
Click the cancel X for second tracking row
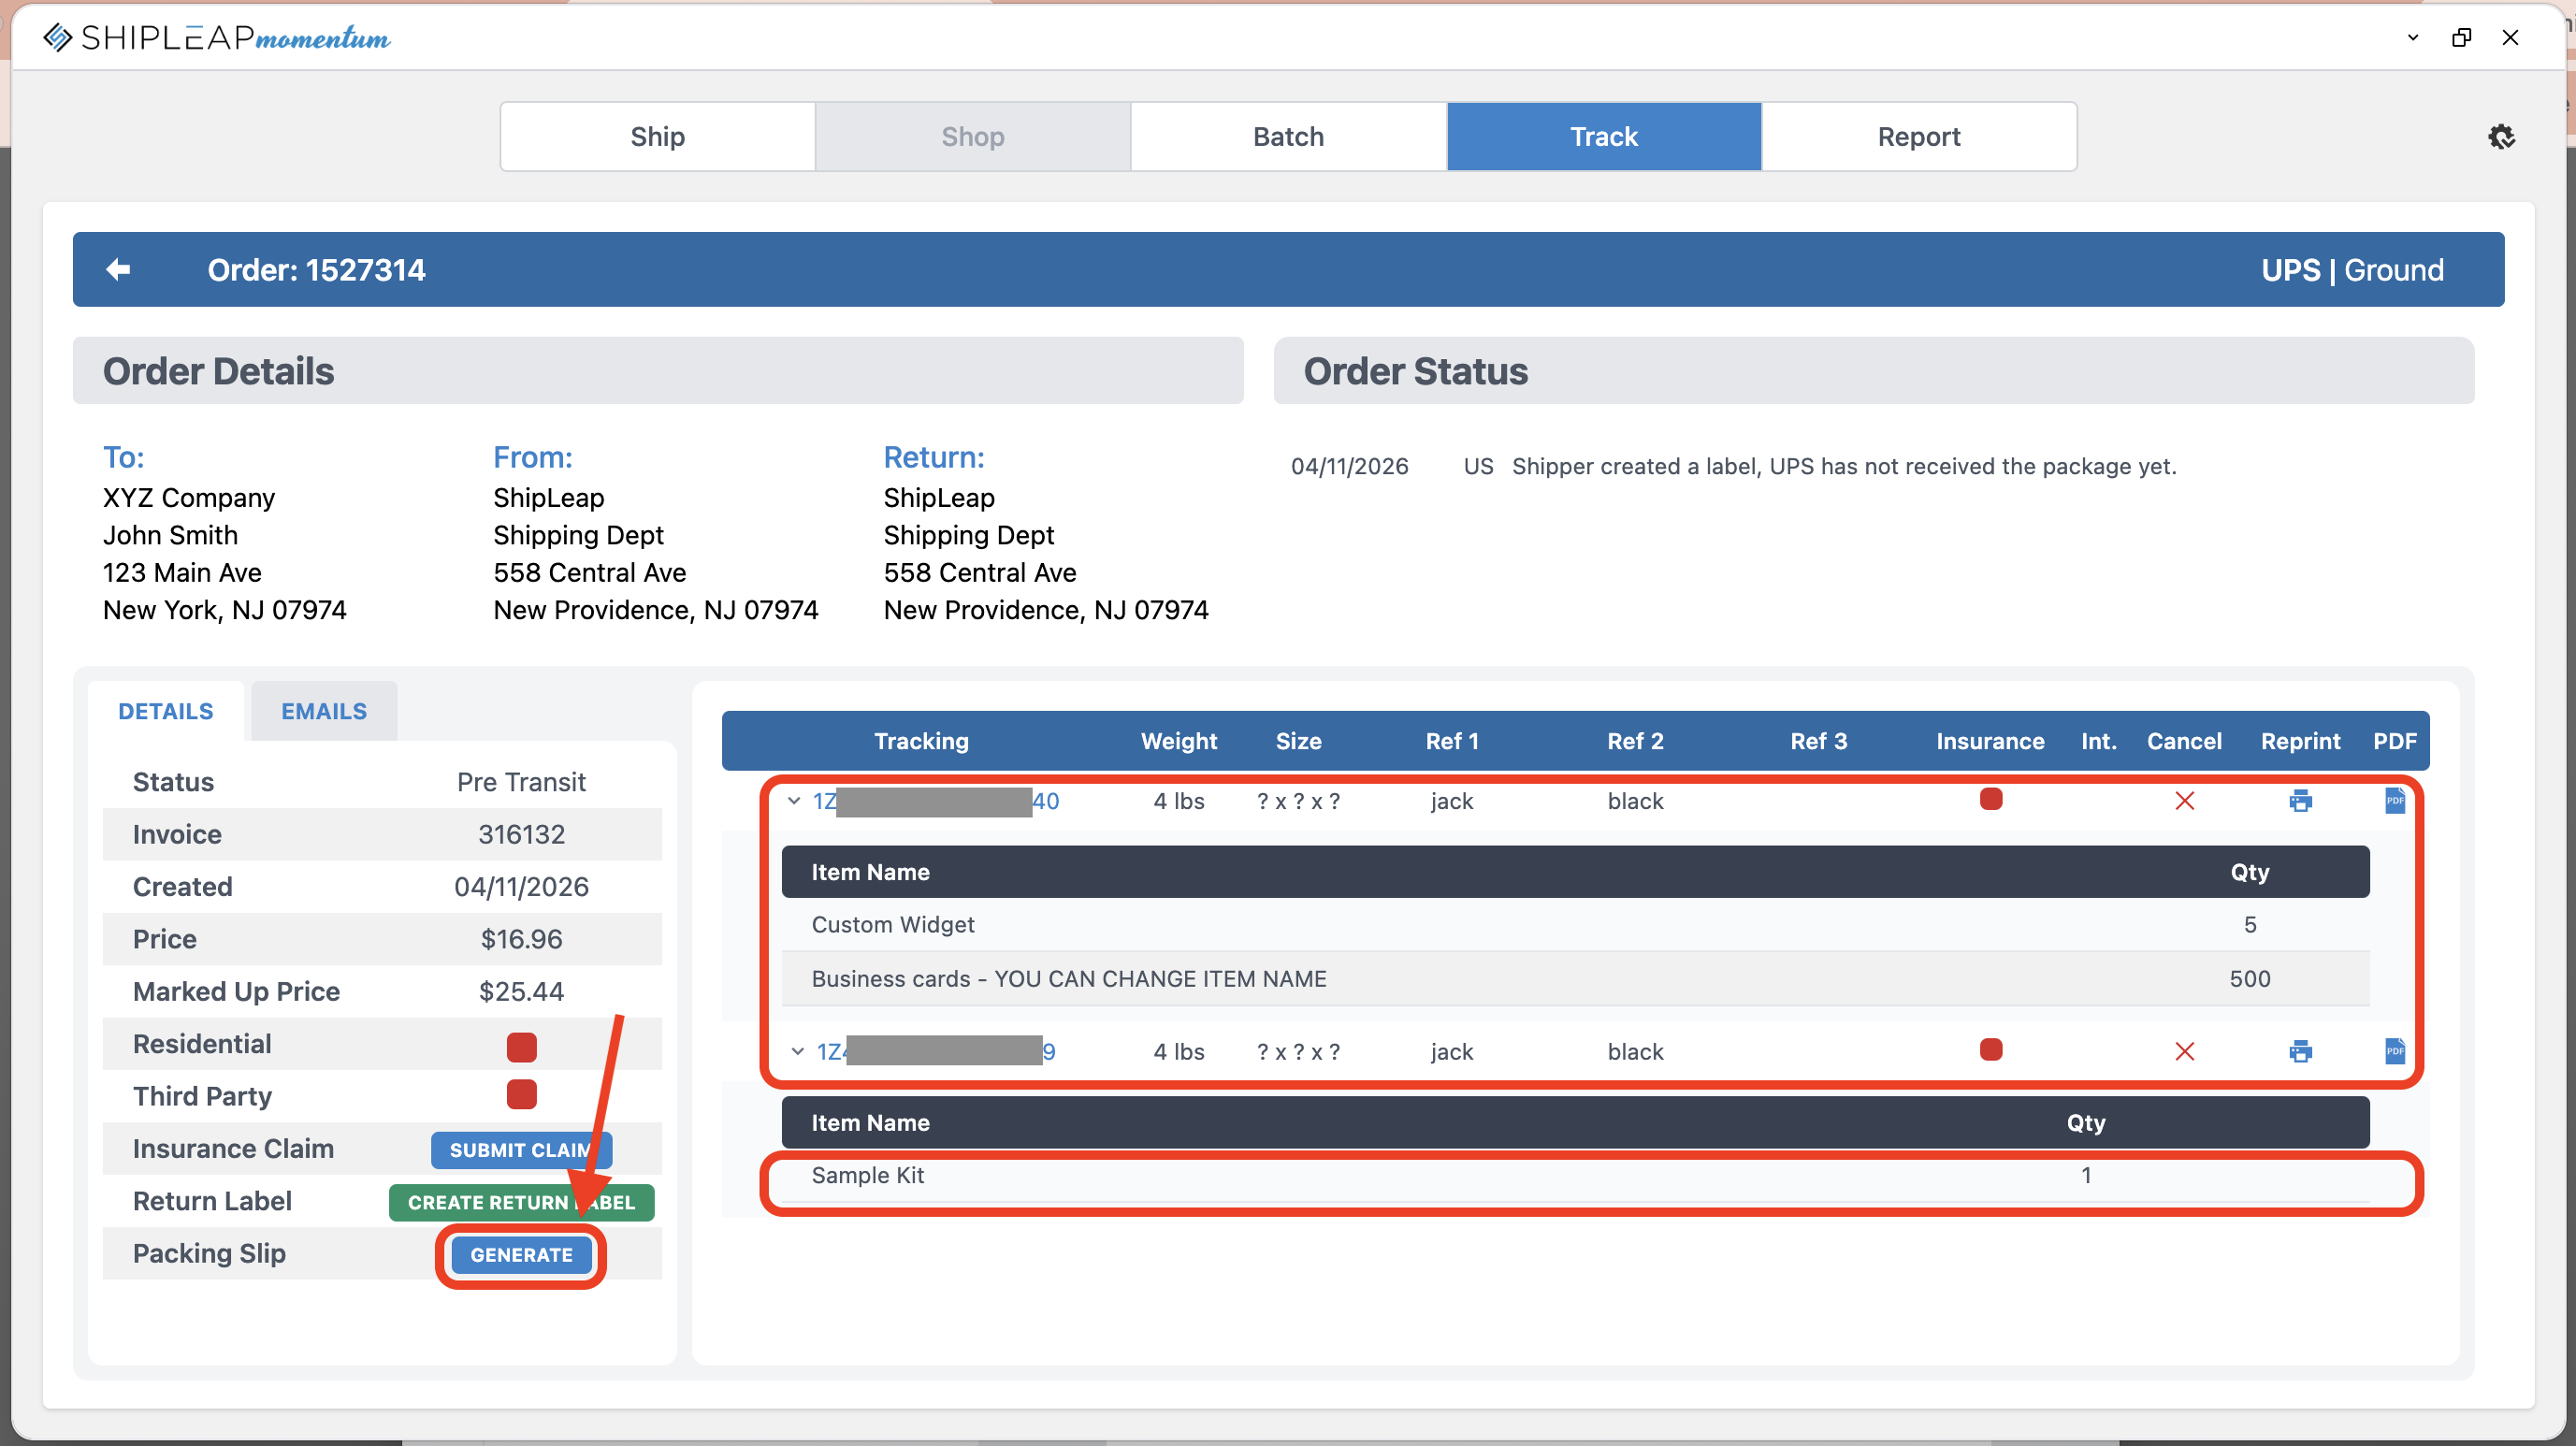tap(2184, 1051)
